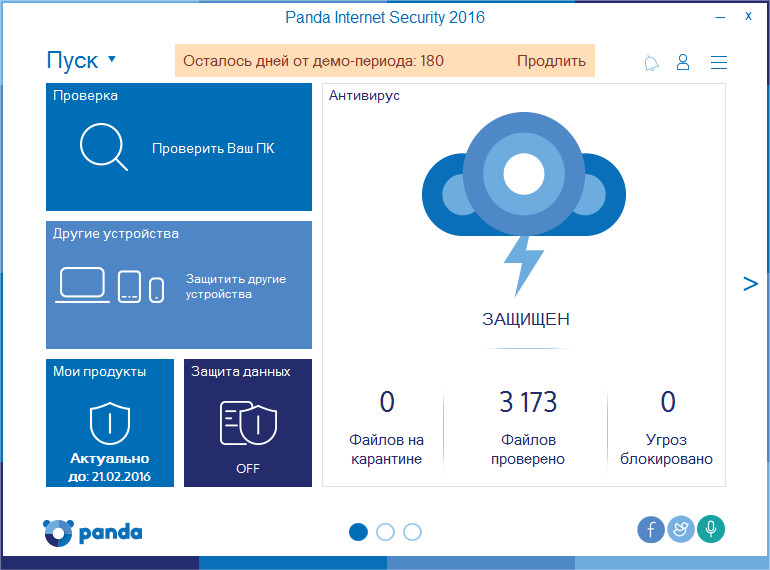Open the hamburger menu icon

719,62
